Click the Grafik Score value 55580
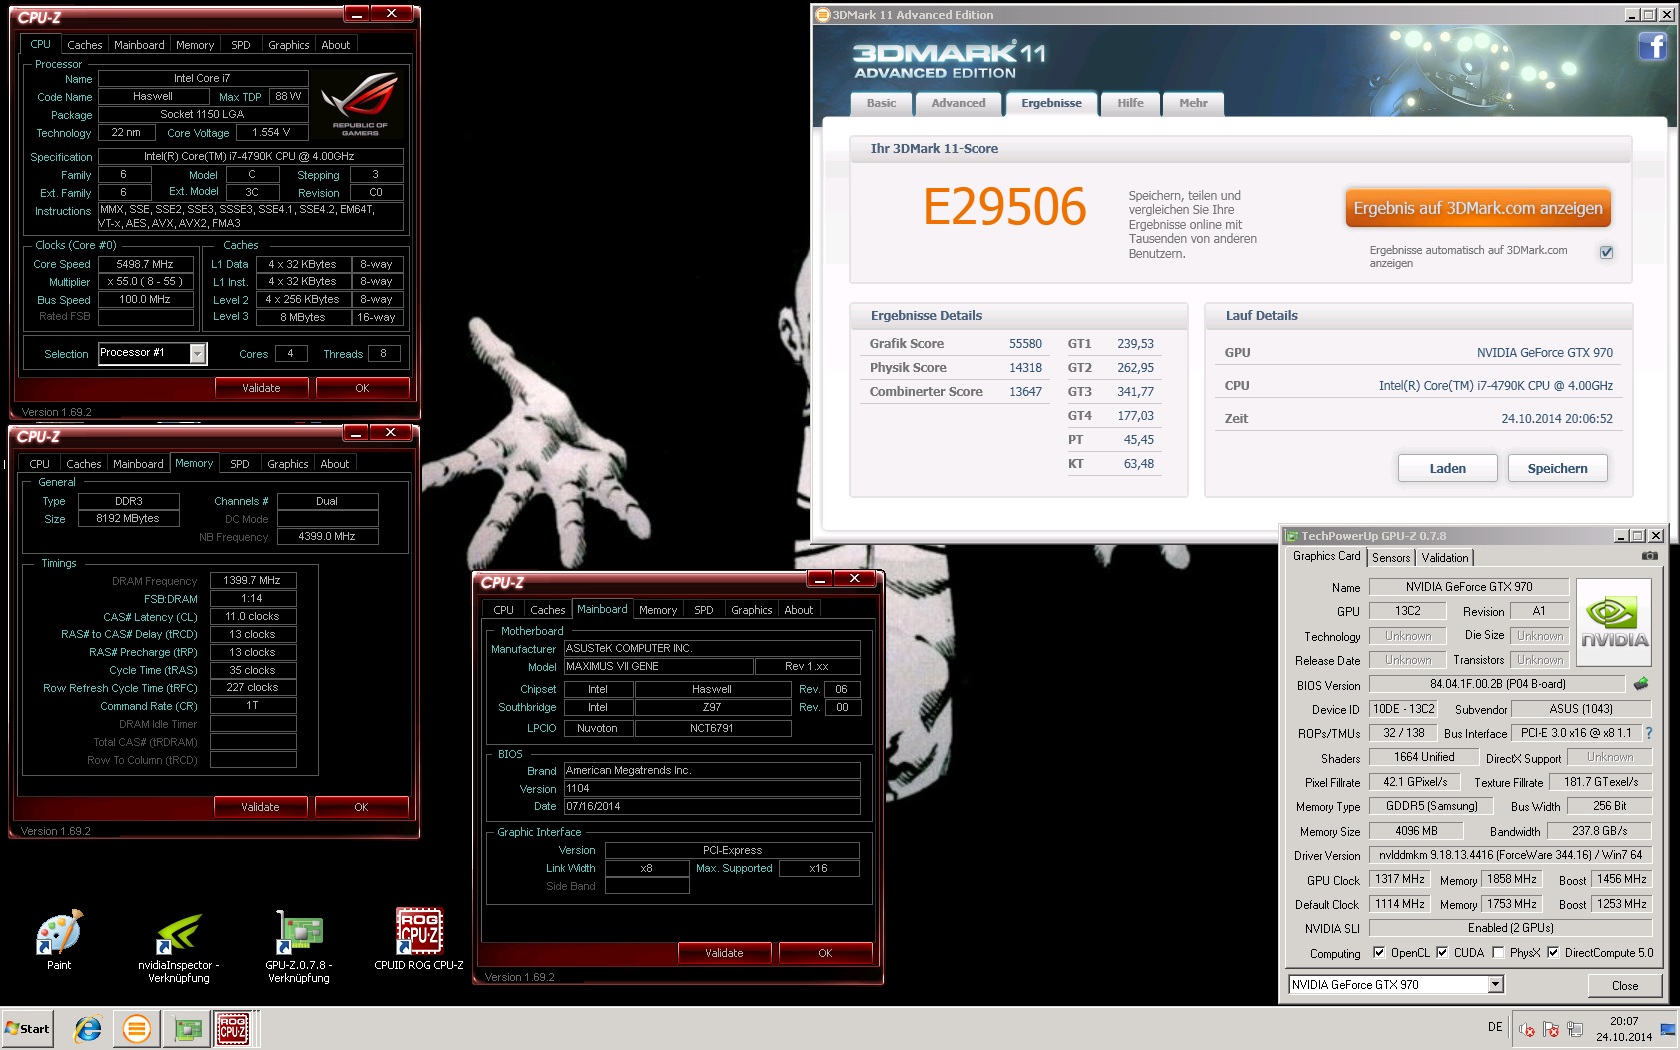1680x1050 pixels. (x=1025, y=343)
